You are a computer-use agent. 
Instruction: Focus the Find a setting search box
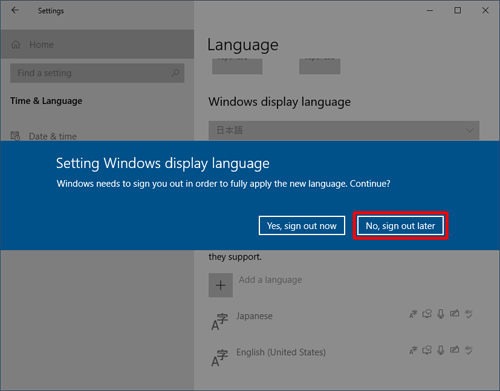tap(97, 73)
